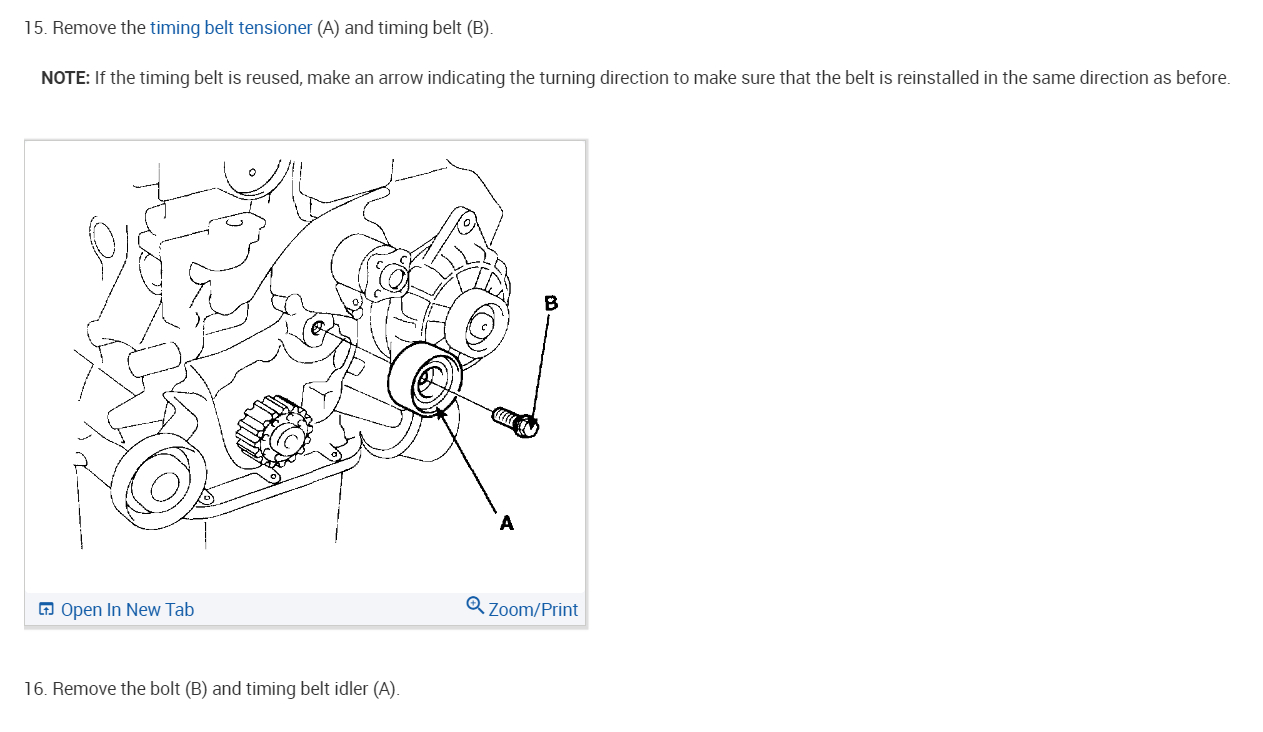Click the magnifier icon beside Zoom/Print
Screen dimensions: 1263x732
475,605
